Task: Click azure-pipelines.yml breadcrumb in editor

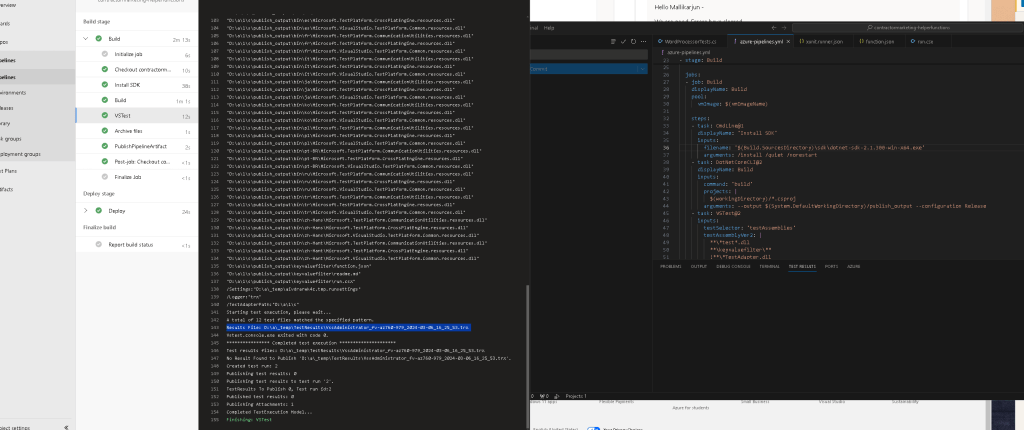Action: [689, 52]
